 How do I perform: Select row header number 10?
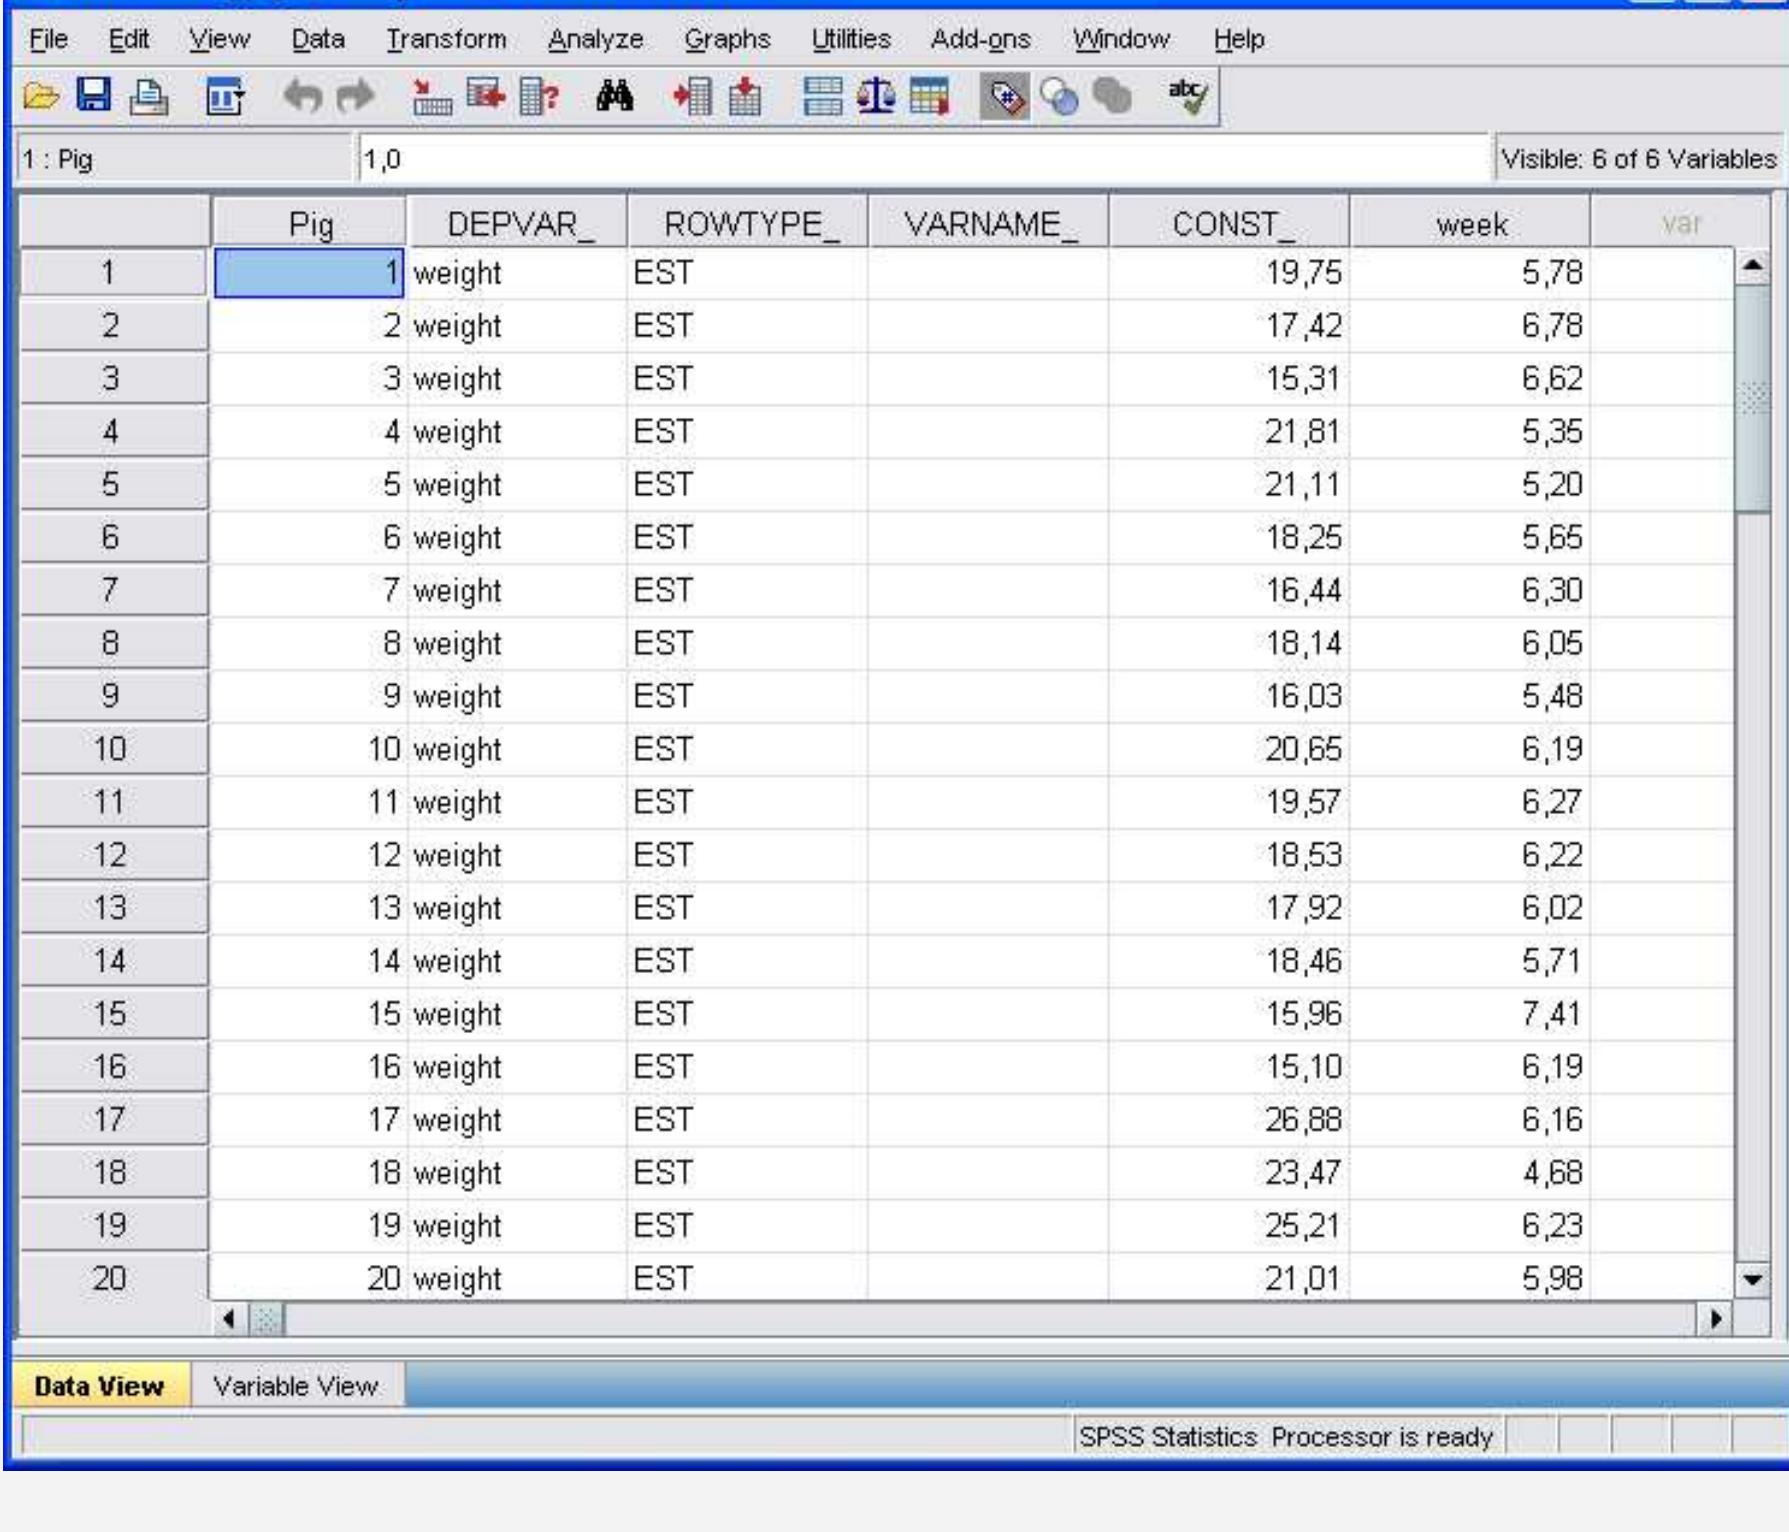112,749
